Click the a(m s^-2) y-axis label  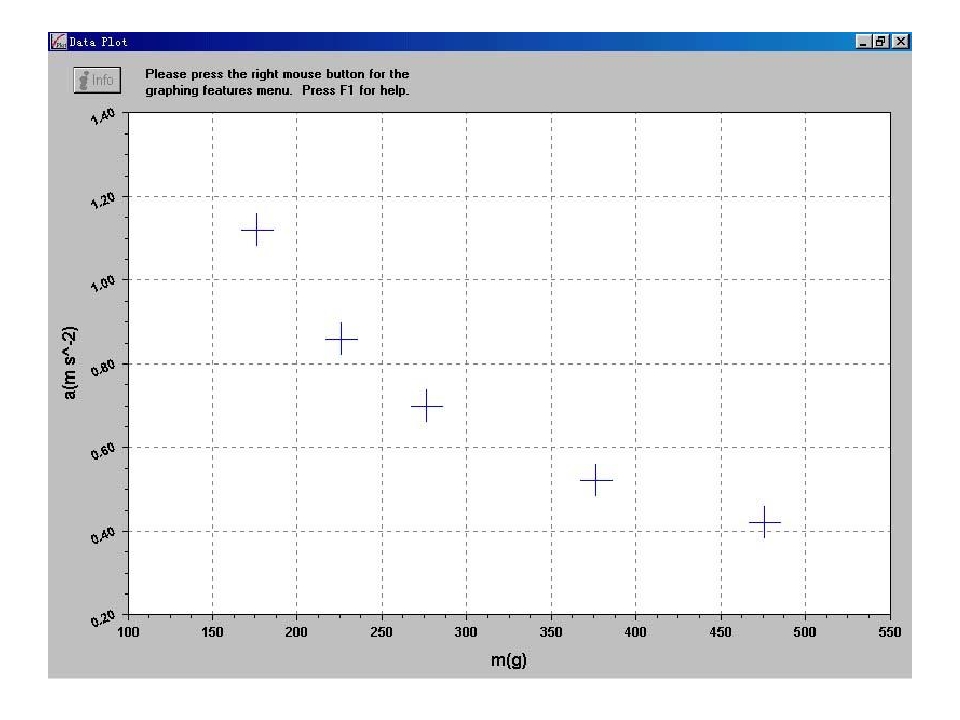(71, 362)
